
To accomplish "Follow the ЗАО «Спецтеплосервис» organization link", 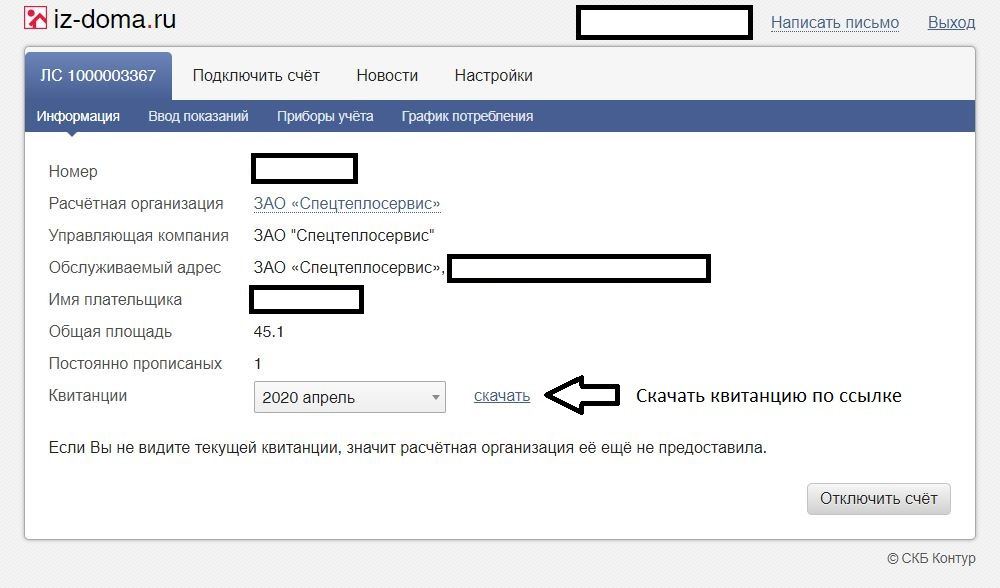I will [347, 204].
